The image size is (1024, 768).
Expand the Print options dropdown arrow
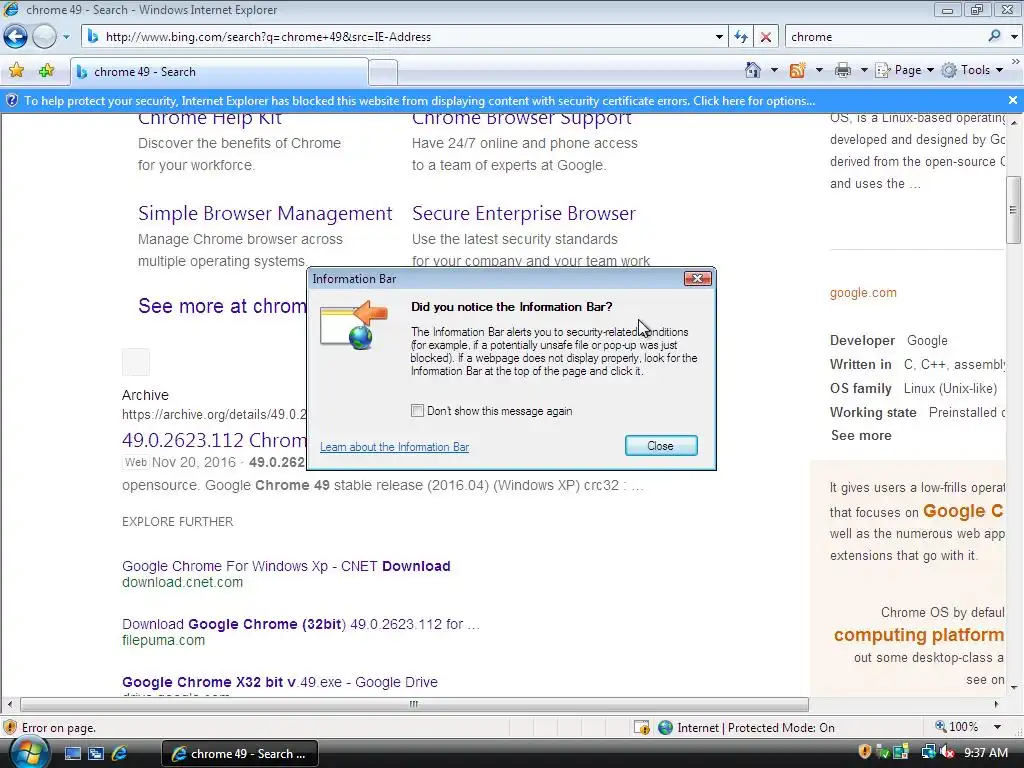[x=863, y=70]
